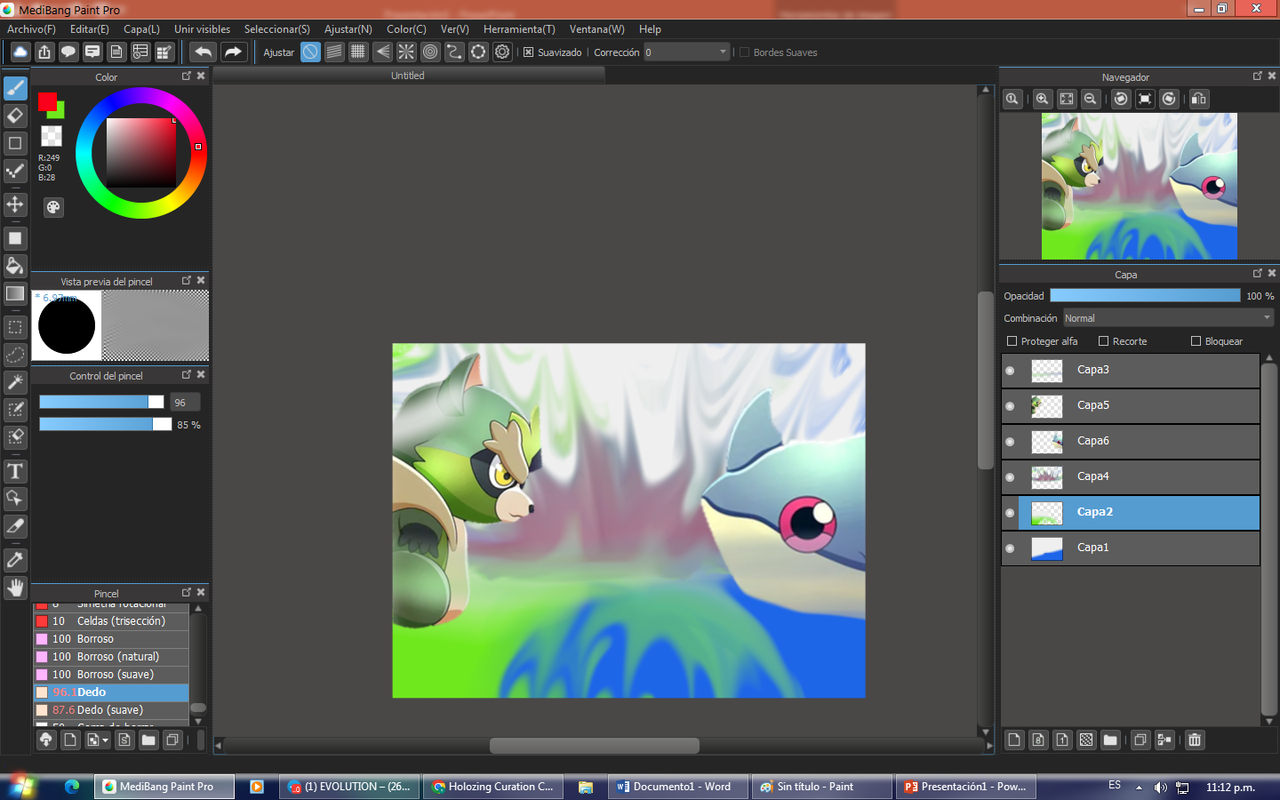
Task: Open the Archivo menu
Action: tap(31, 29)
